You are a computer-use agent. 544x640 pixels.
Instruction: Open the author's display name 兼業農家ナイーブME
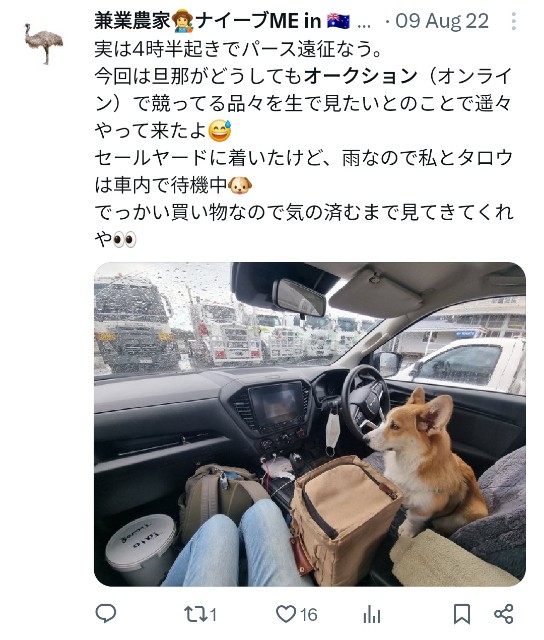pyautogui.click(x=207, y=21)
